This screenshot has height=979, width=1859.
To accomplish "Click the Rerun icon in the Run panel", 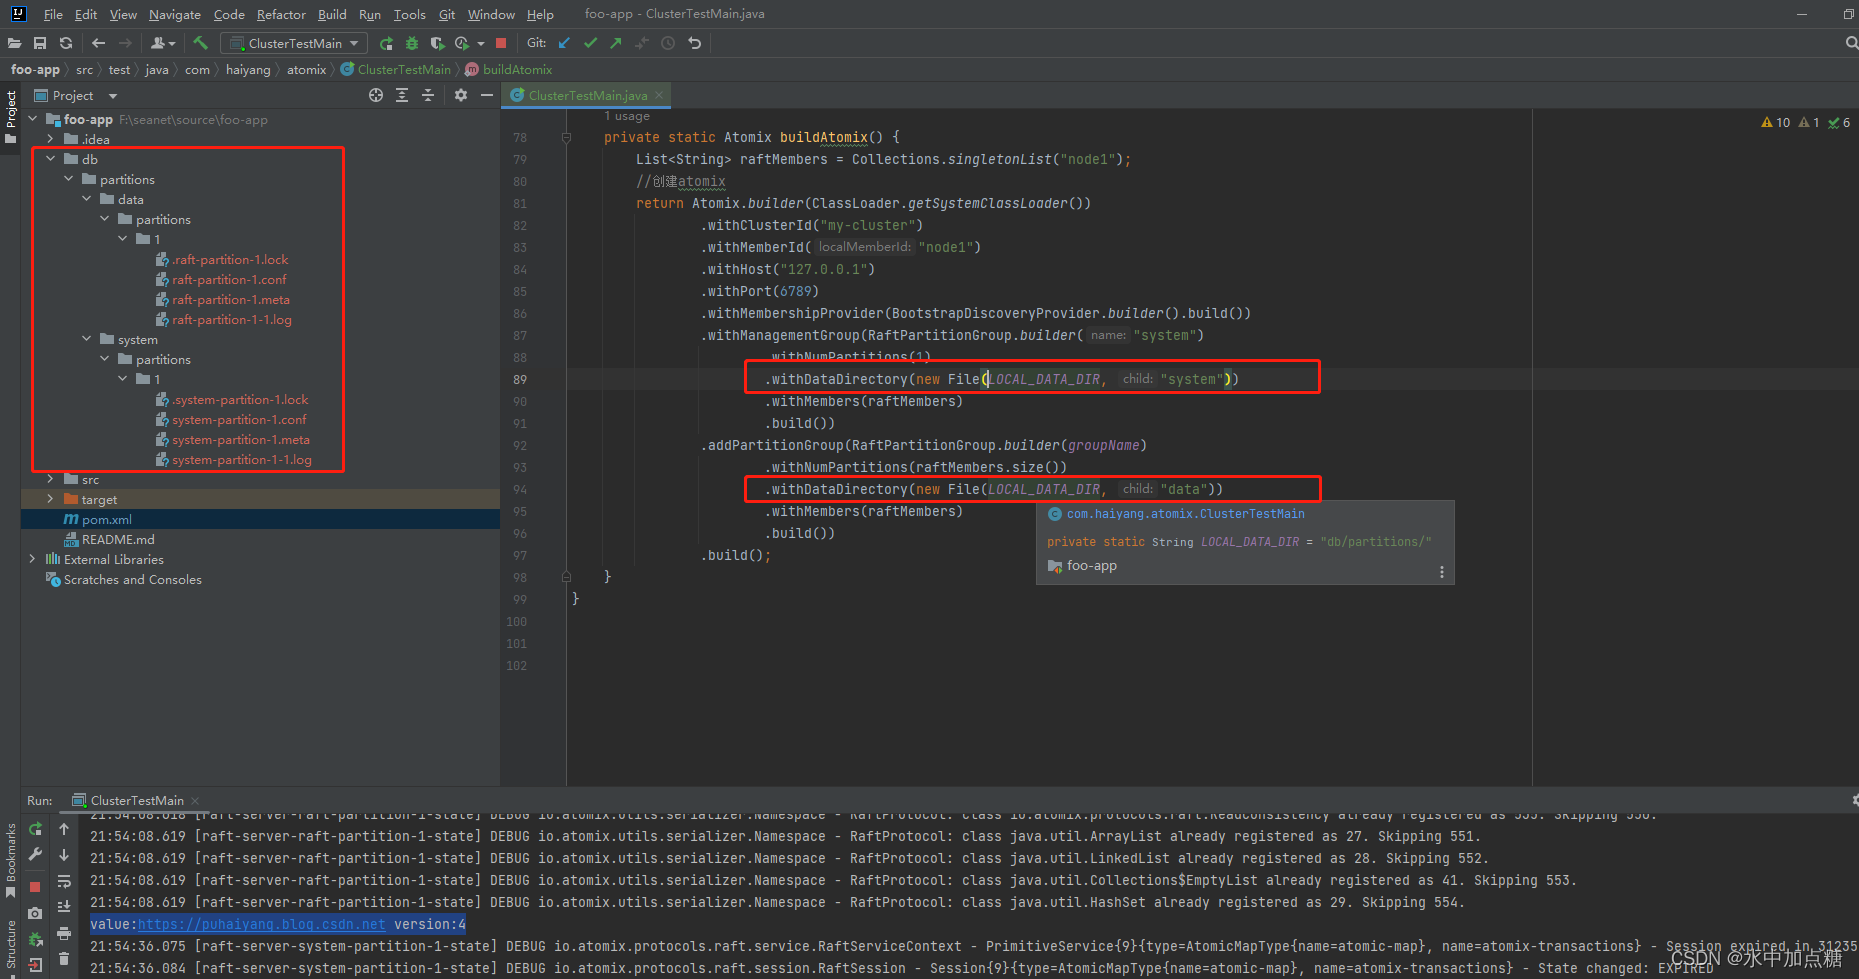I will click(x=35, y=829).
